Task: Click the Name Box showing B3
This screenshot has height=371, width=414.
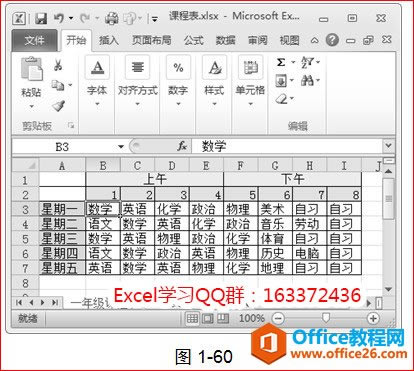Action: pos(63,146)
